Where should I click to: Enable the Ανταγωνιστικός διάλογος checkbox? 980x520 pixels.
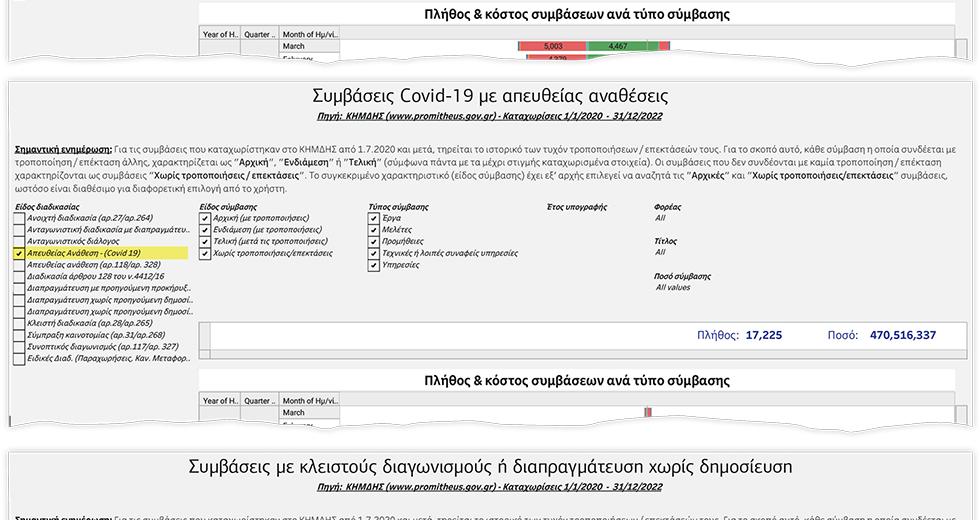[19, 242]
